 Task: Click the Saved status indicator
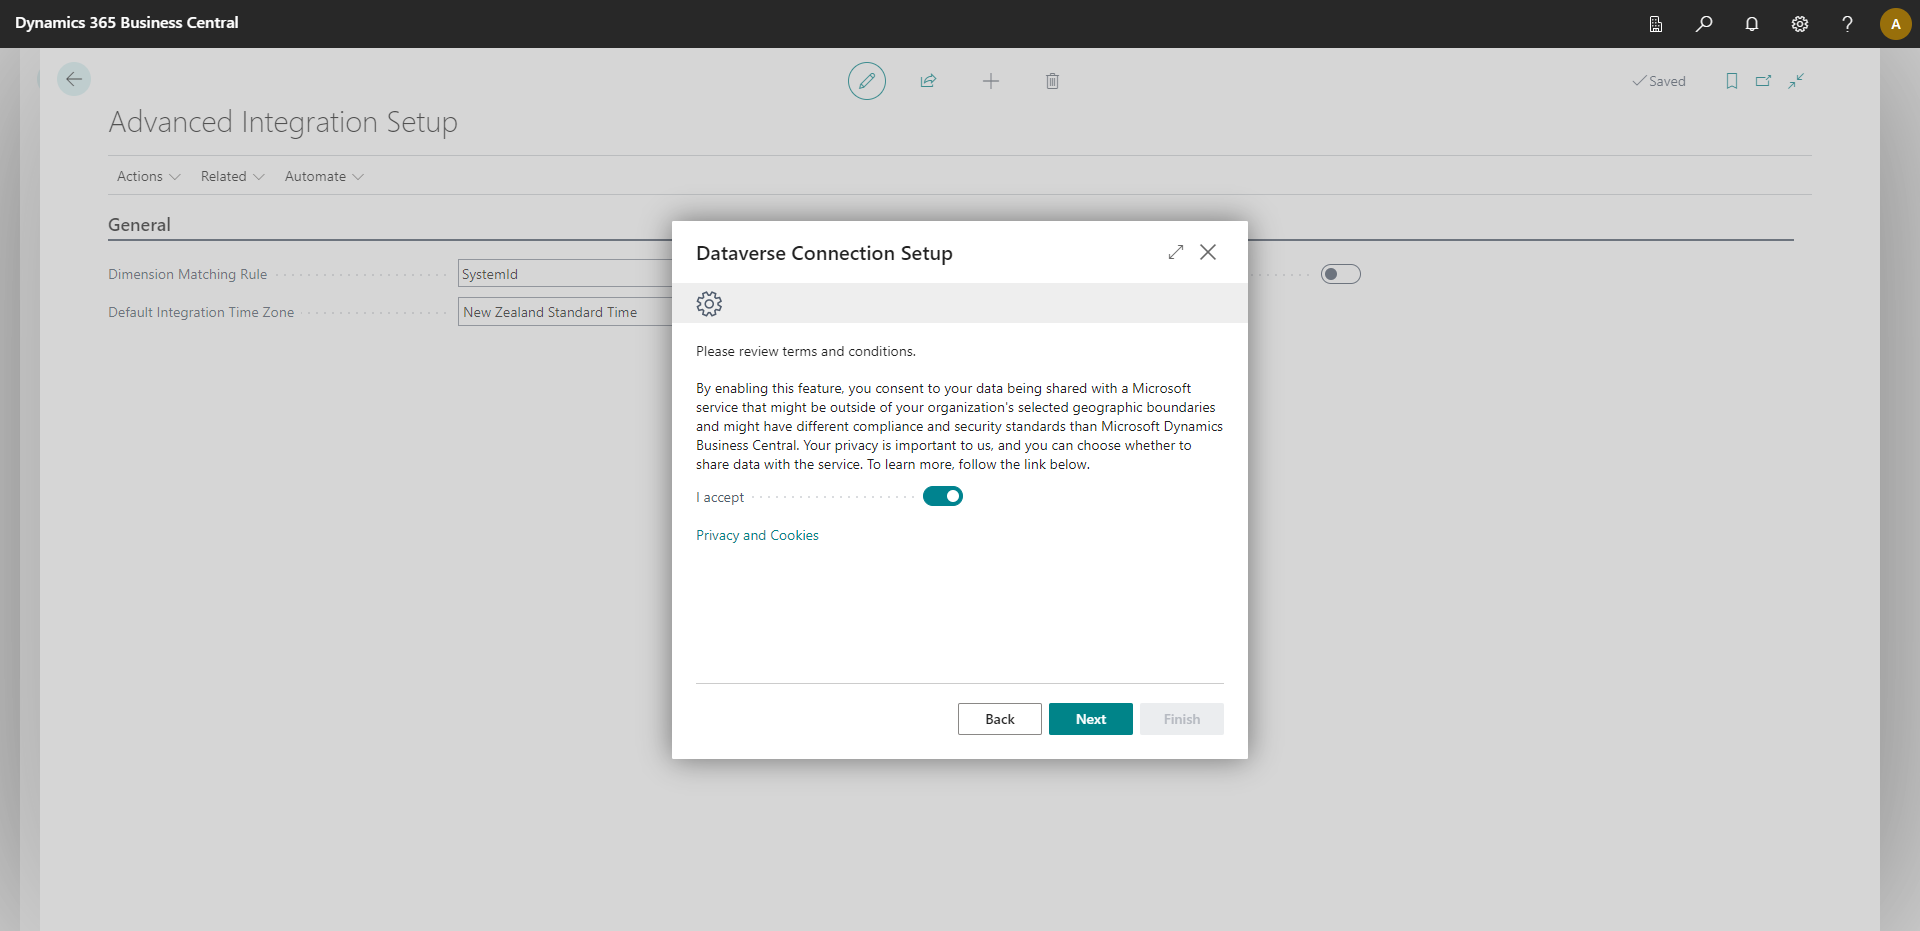coord(1659,81)
